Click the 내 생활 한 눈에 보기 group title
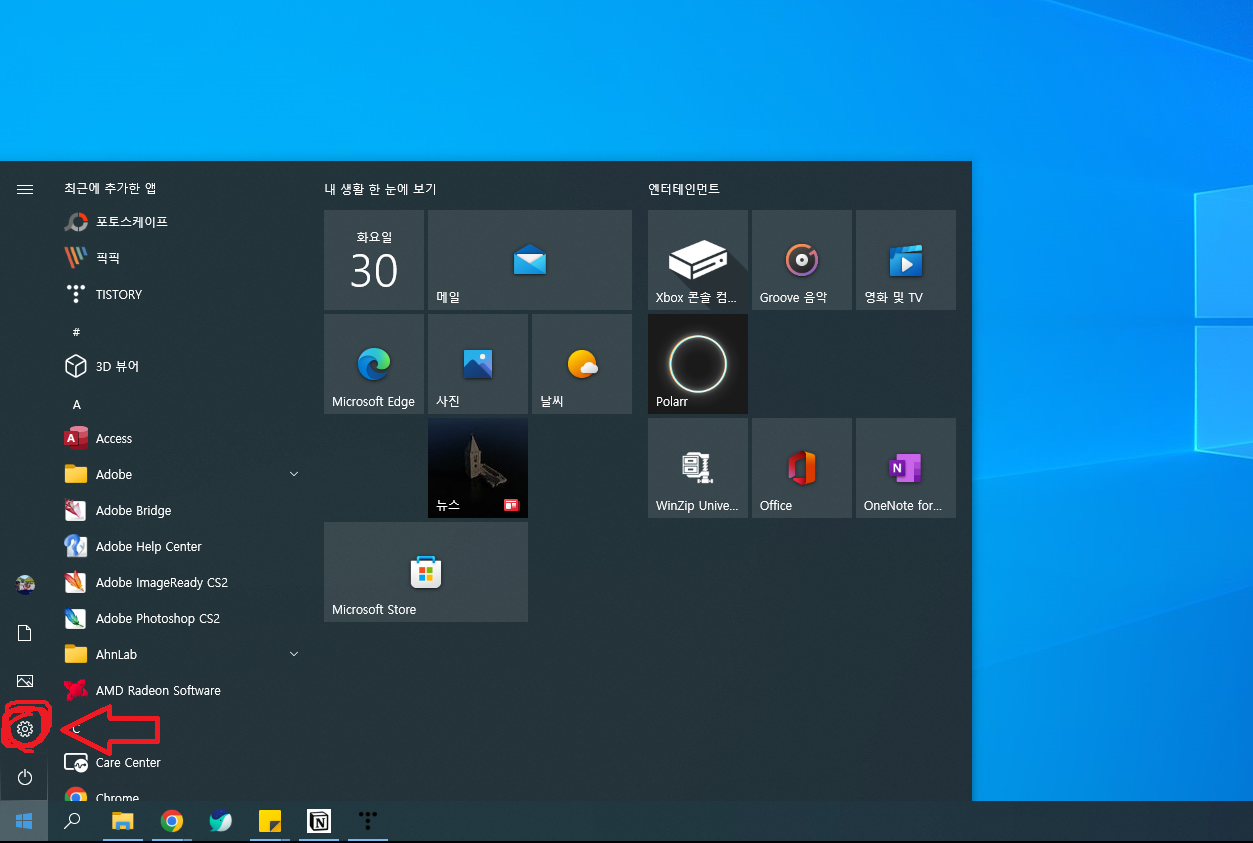The image size is (1253, 843). pos(380,189)
